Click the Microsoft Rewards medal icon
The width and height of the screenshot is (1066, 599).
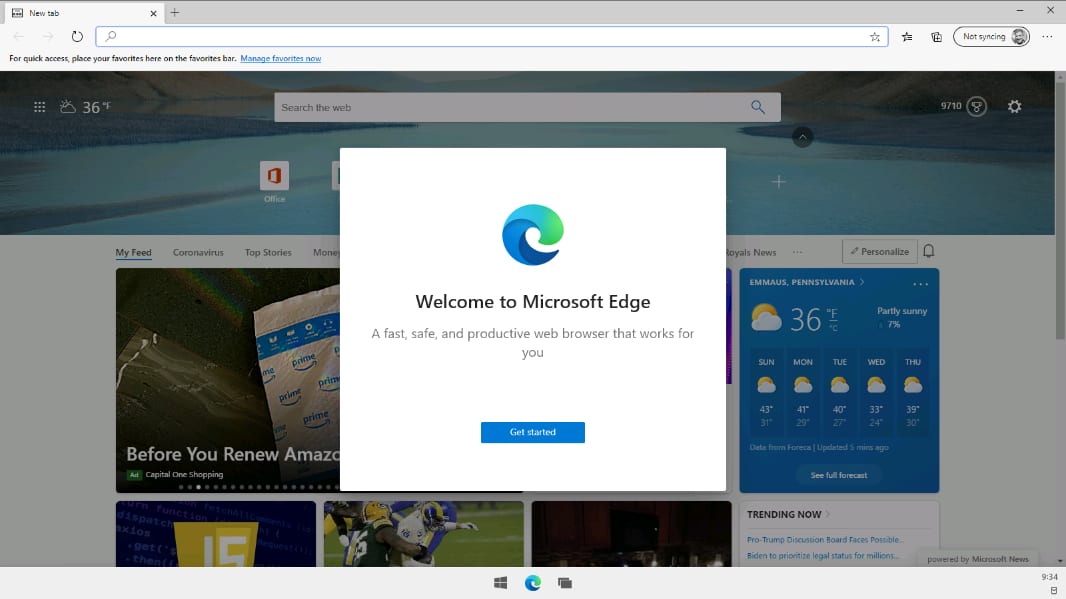coord(976,106)
